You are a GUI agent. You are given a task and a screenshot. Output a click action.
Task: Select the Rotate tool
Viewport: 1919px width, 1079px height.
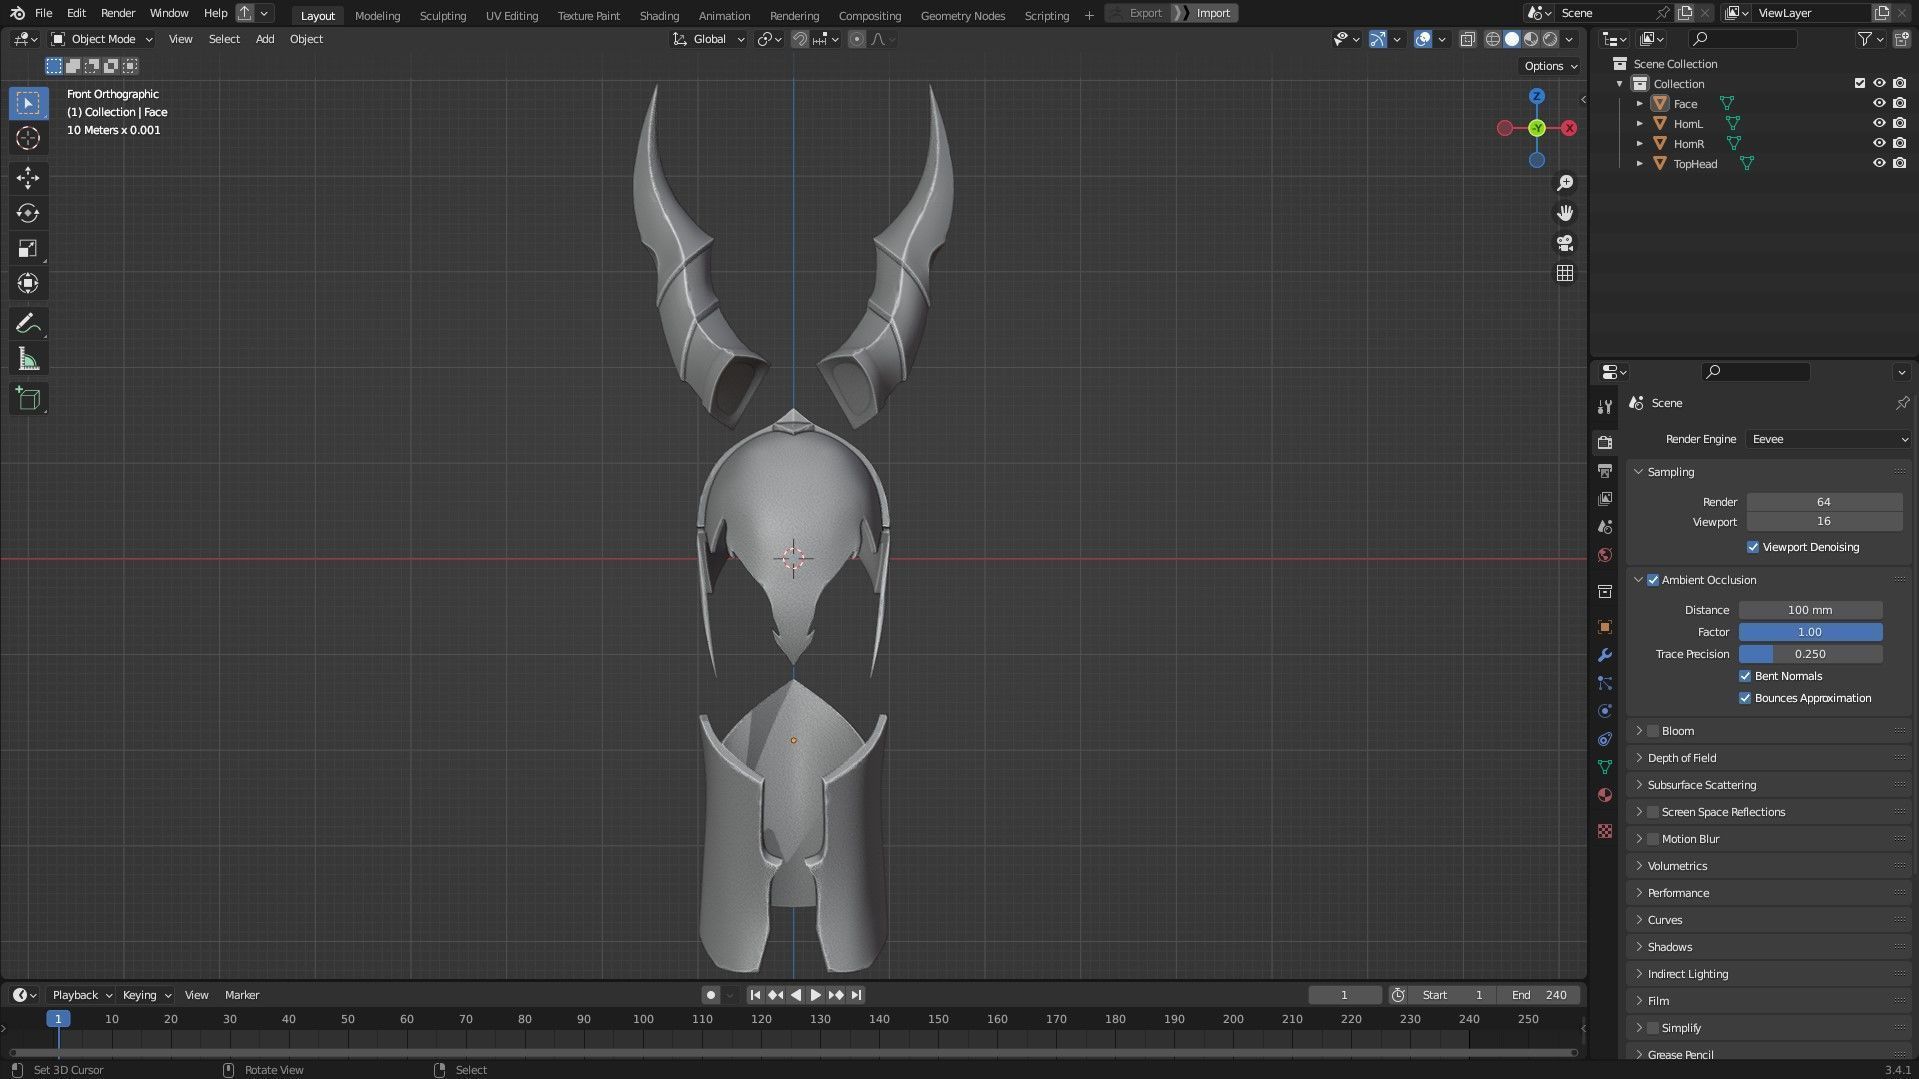(x=28, y=213)
